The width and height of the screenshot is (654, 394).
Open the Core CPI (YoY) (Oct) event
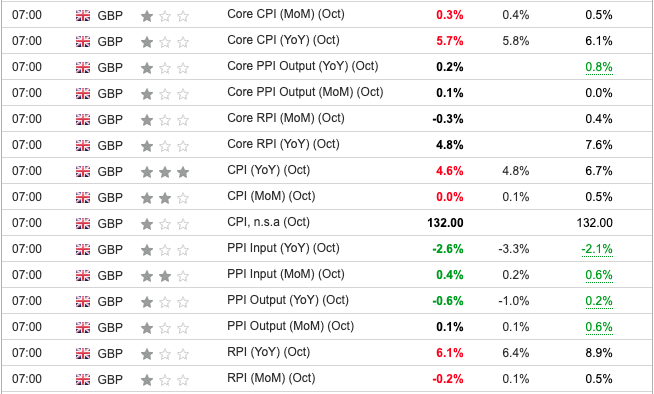pyautogui.click(x=283, y=40)
